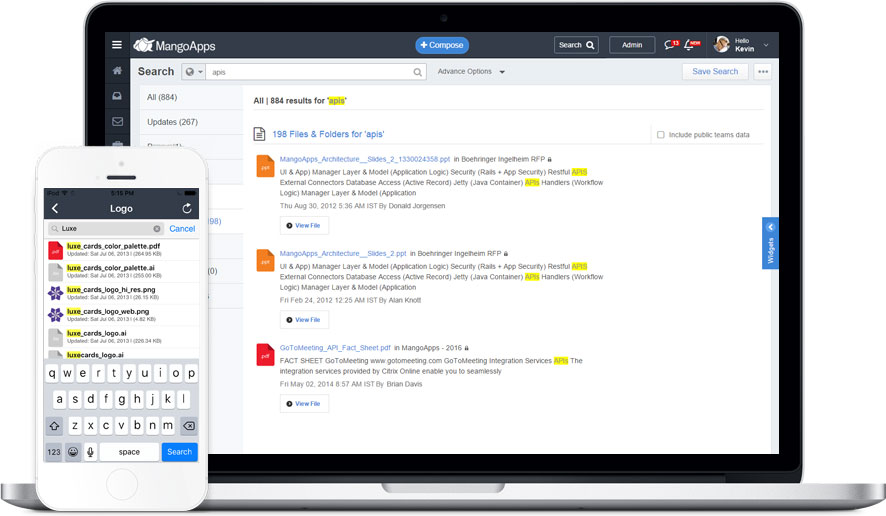
Task: Open the mail envelope sidebar icon
Action: click(117, 122)
